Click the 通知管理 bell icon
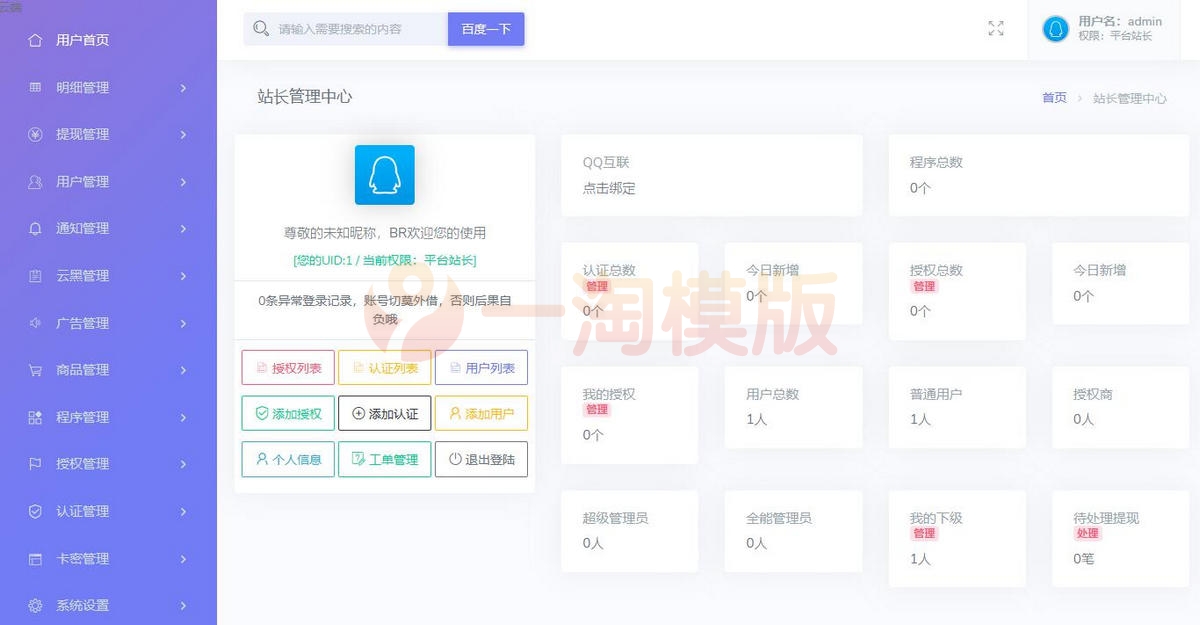The image size is (1200, 625). click(36, 229)
